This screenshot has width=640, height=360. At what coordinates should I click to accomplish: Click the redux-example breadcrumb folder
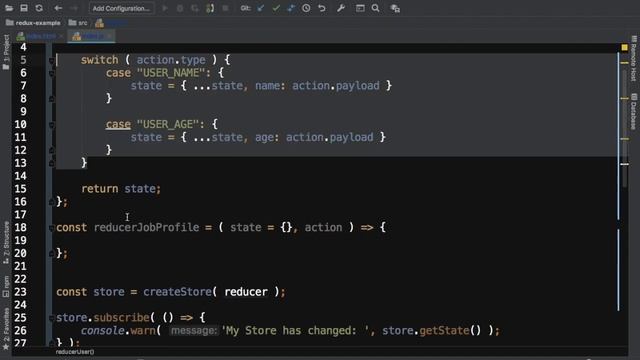(x=33, y=23)
